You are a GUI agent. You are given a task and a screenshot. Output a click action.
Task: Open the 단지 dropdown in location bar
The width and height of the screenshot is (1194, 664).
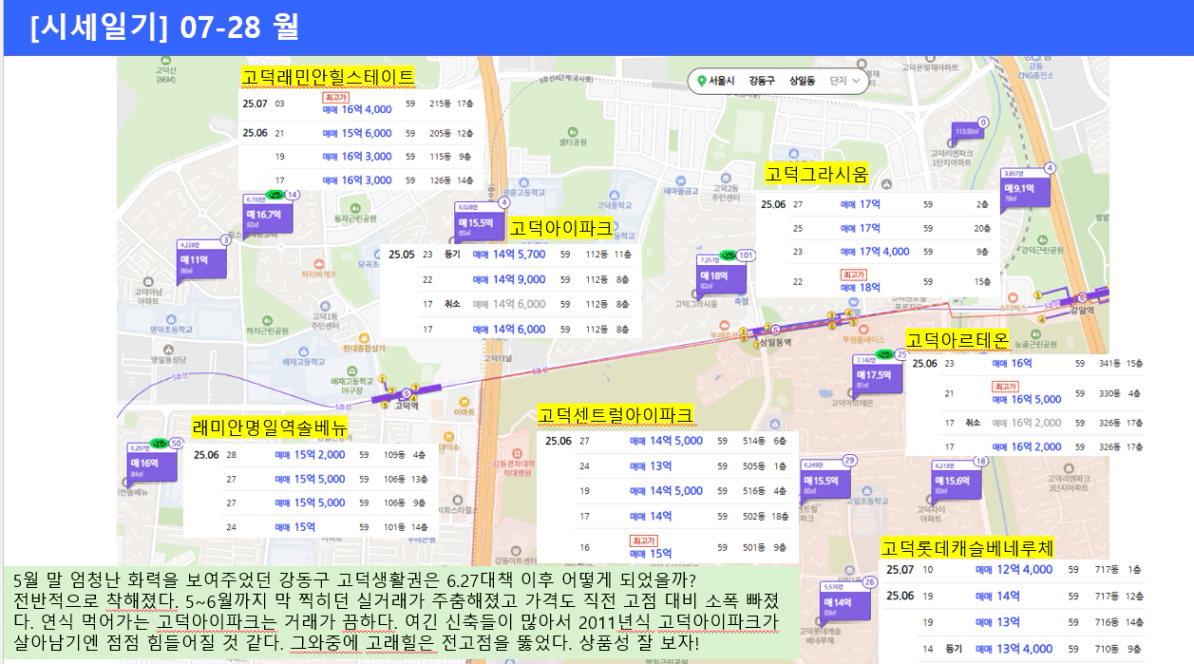click(845, 81)
